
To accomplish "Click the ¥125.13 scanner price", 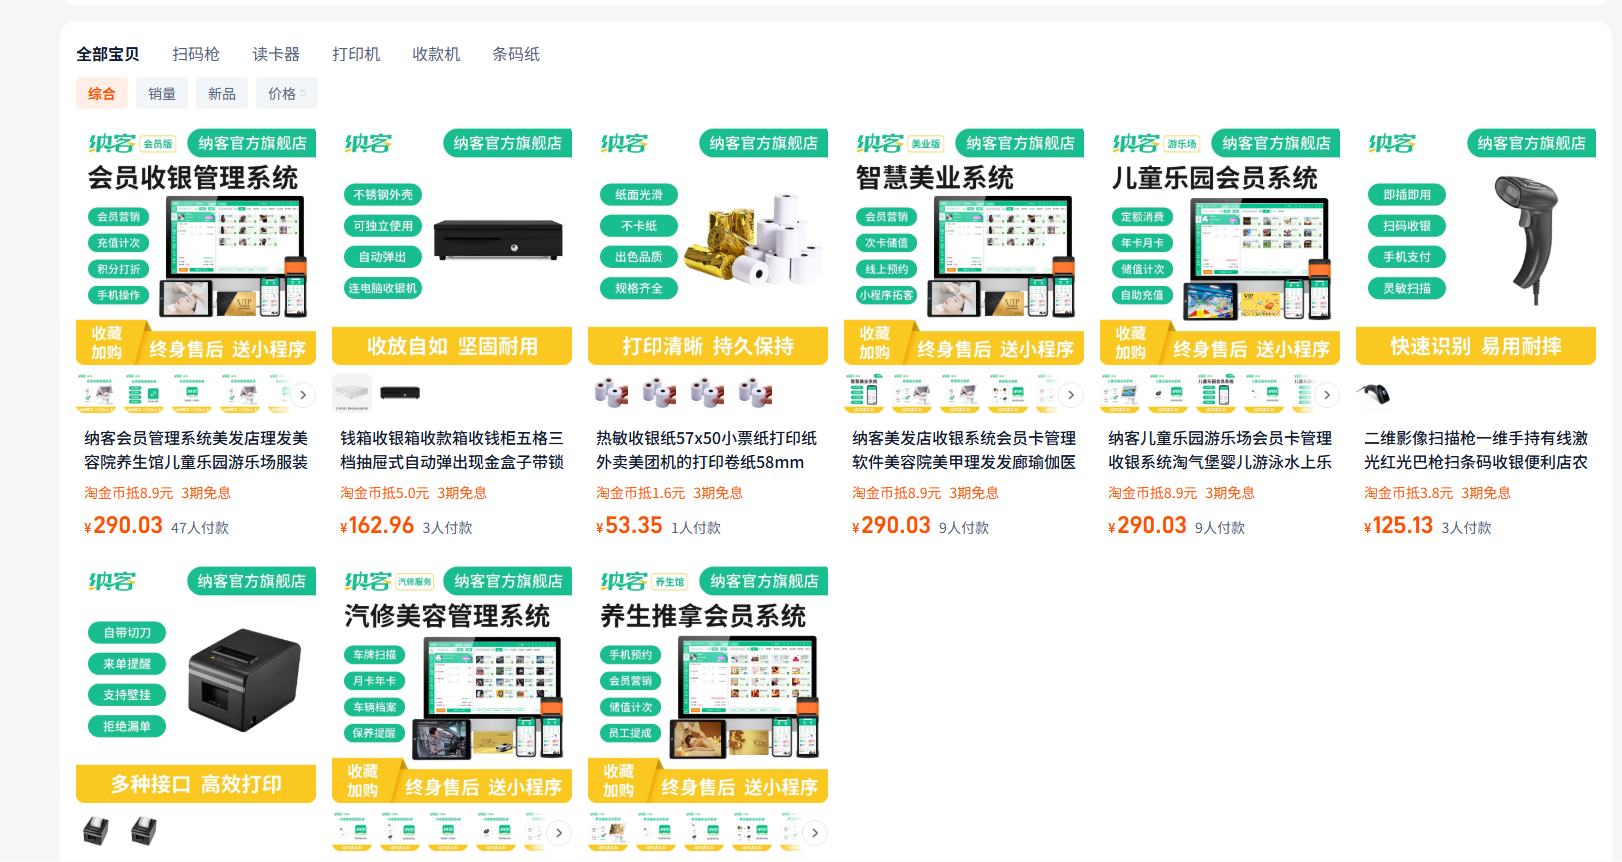I will (1399, 526).
